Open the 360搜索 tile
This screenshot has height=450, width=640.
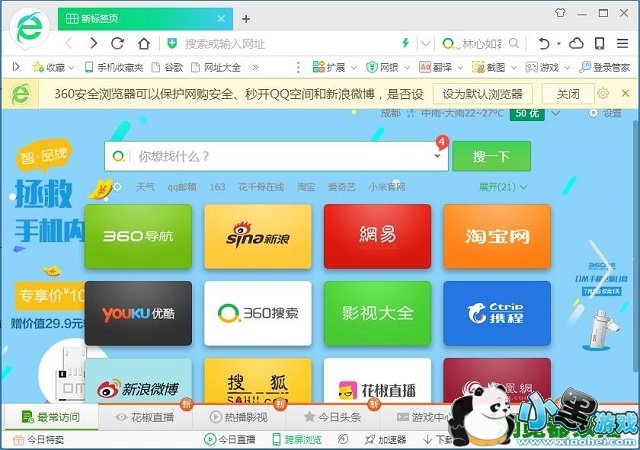(258, 313)
